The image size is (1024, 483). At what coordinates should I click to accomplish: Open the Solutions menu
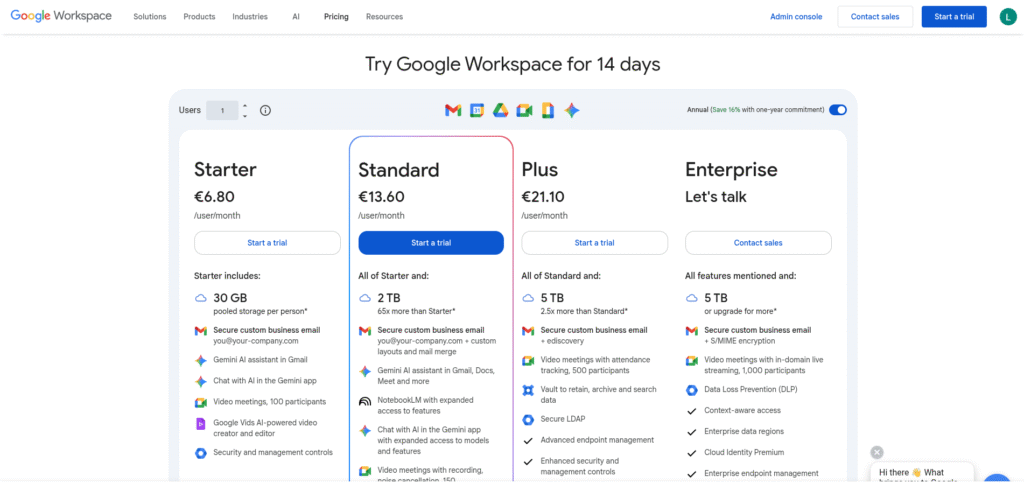150,17
